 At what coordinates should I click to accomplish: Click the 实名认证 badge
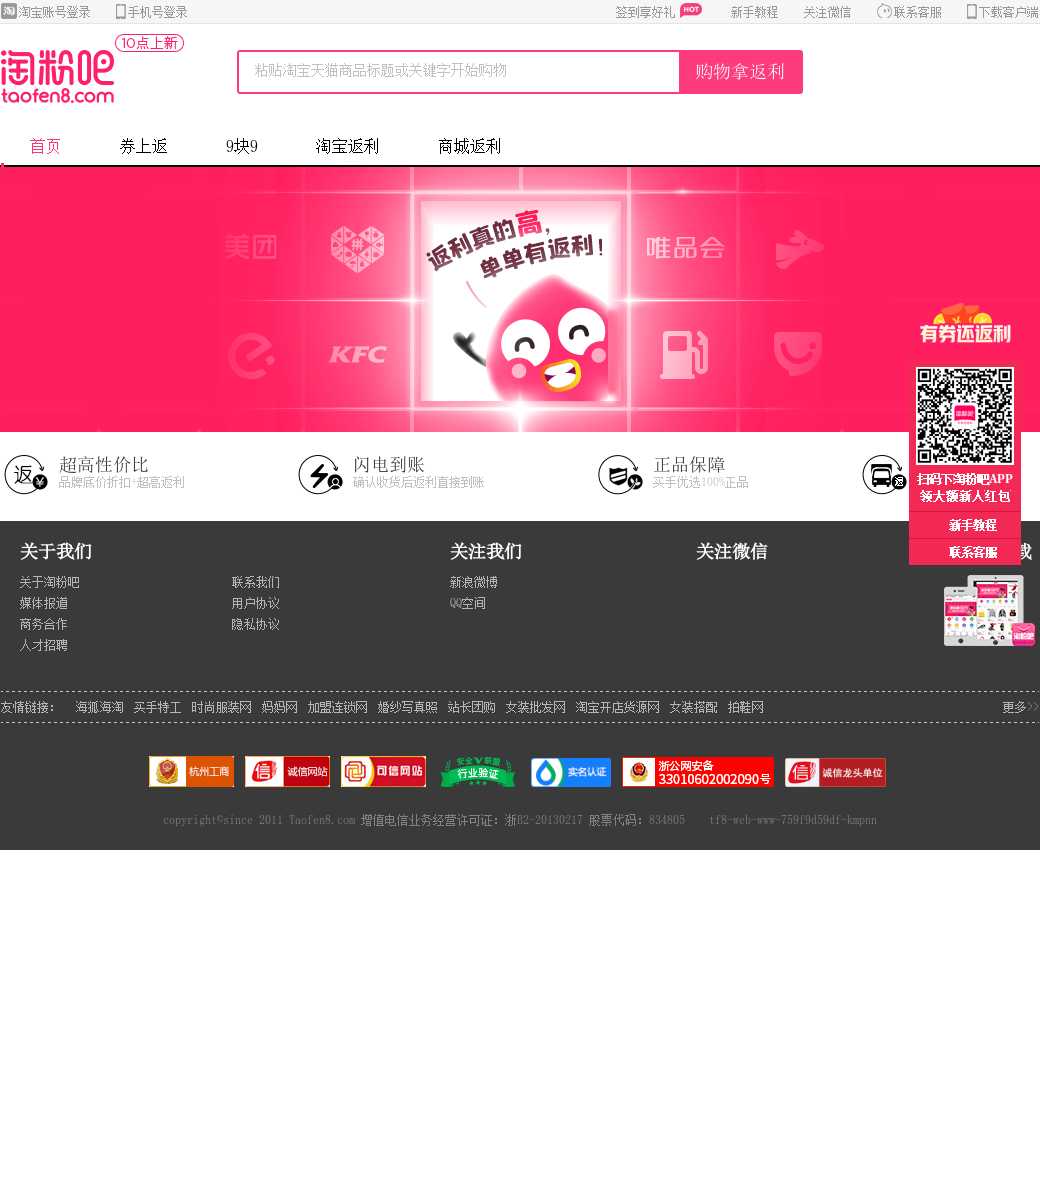(x=571, y=772)
